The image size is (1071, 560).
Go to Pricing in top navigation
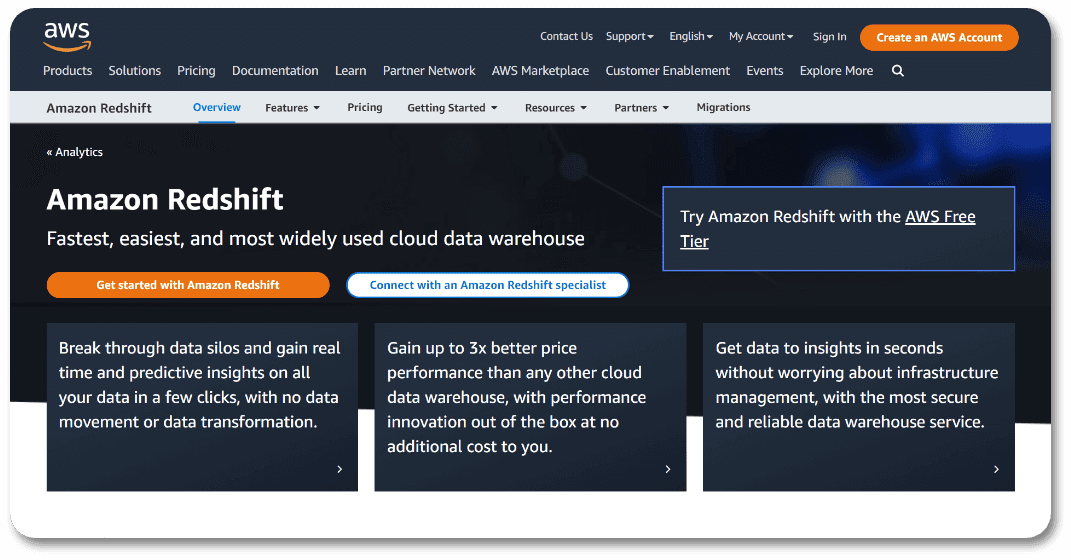[196, 70]
